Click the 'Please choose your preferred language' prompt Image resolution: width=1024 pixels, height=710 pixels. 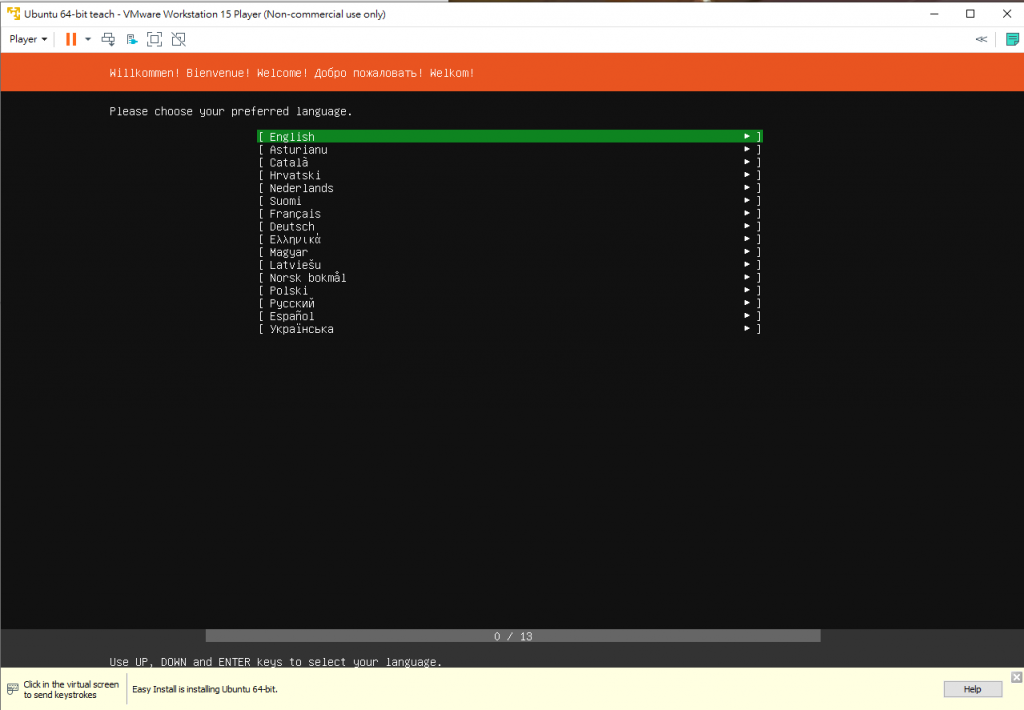pyautogui.click(x=231, y=112)
